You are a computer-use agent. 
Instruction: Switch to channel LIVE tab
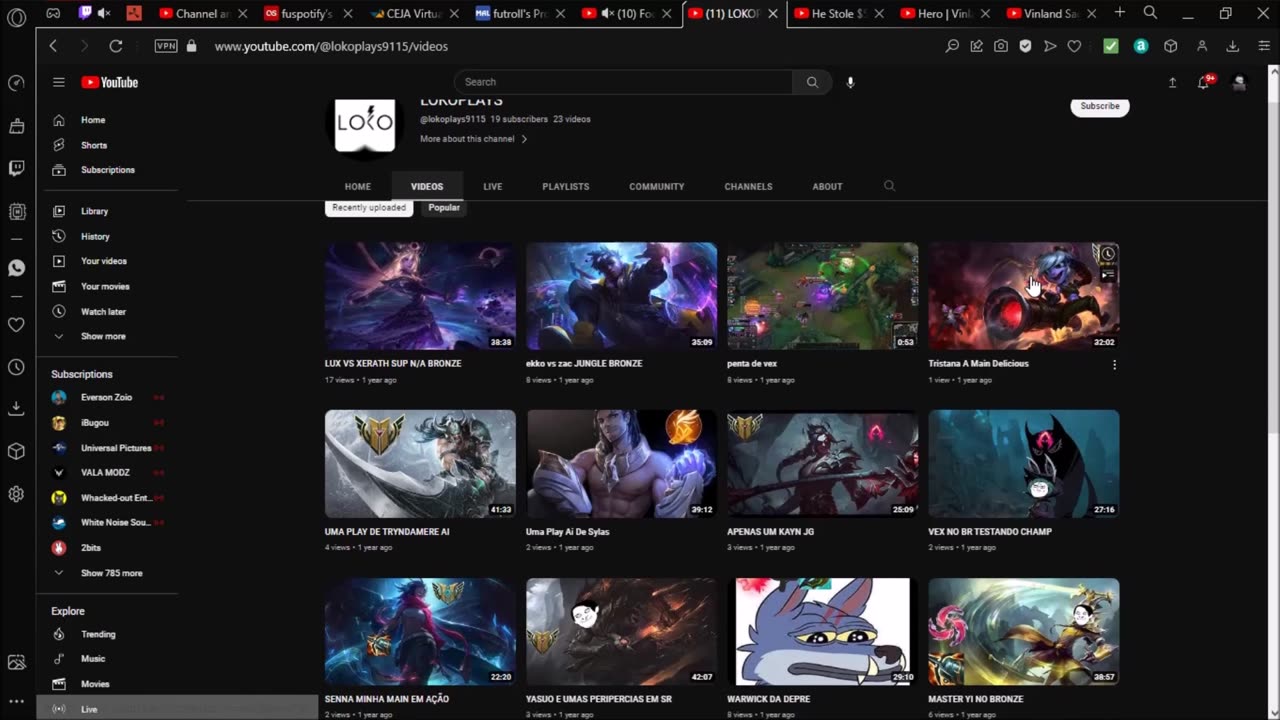click(x=492, y=186)
